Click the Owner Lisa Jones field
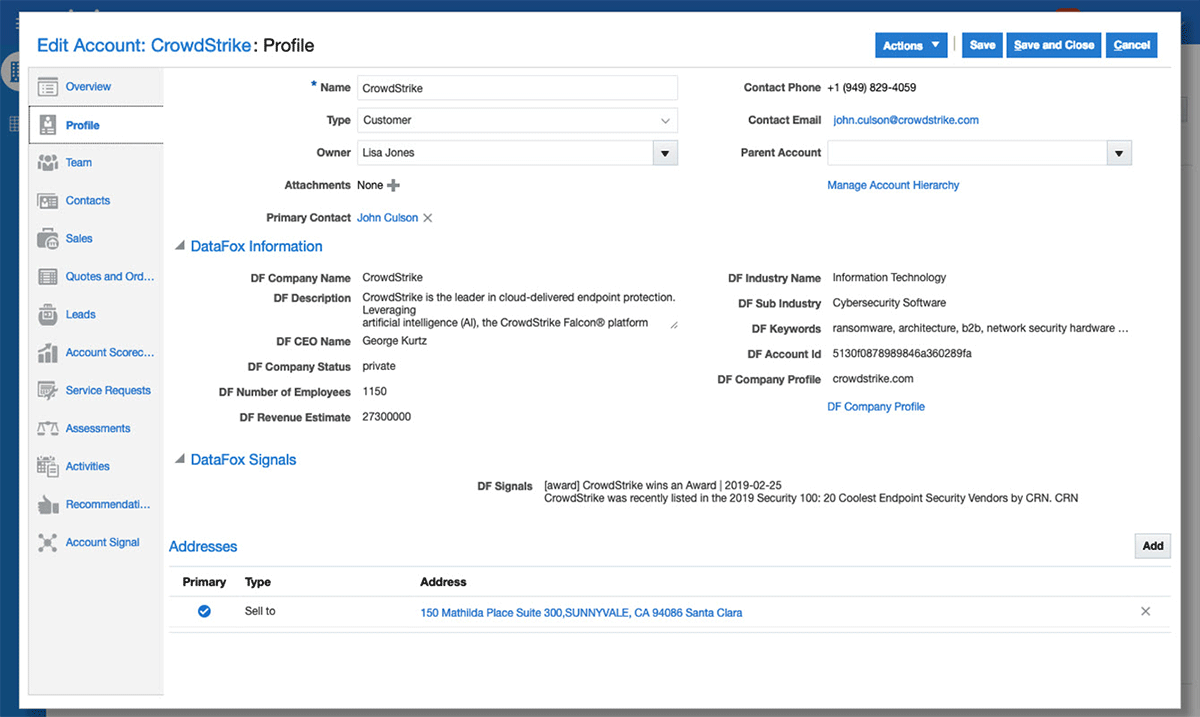 coord(505,153)
